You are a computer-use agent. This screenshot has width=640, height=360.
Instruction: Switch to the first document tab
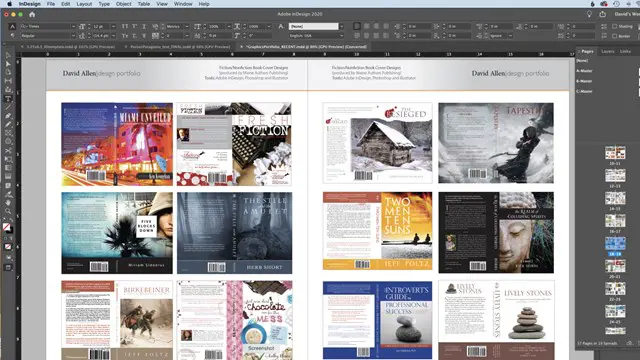(x=68, y=47)
